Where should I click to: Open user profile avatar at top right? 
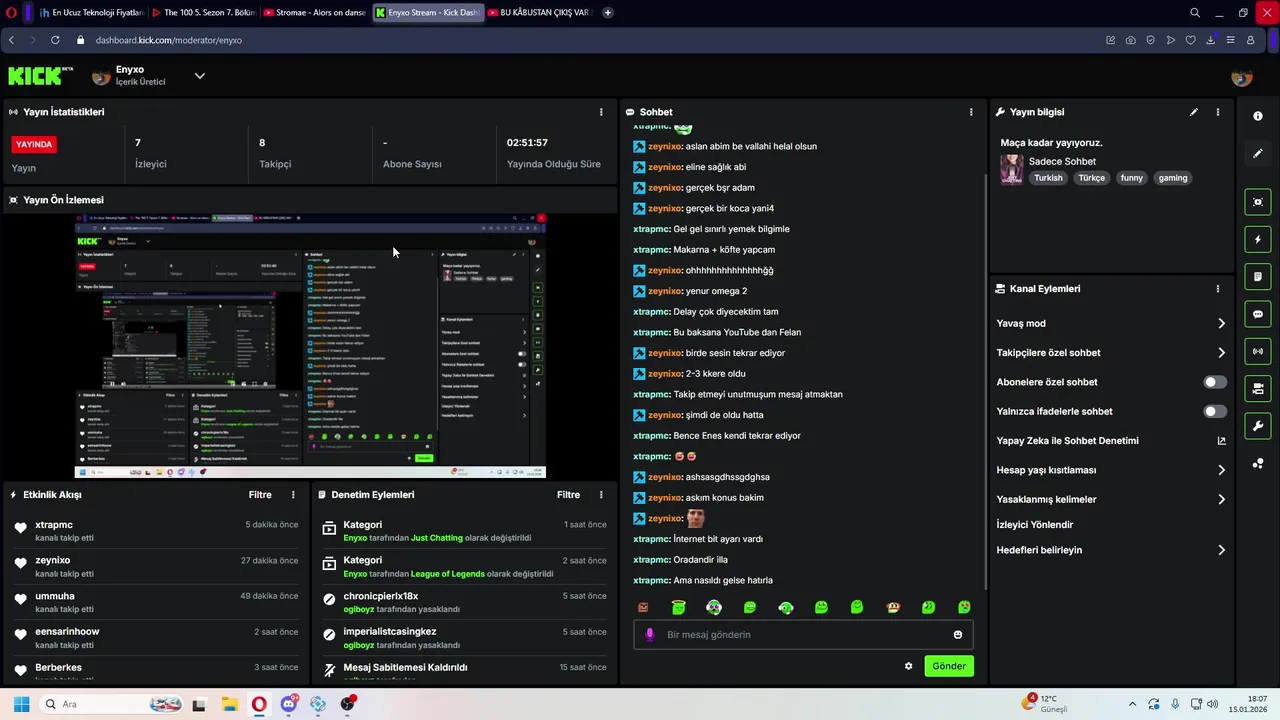tap(1242, 77)
